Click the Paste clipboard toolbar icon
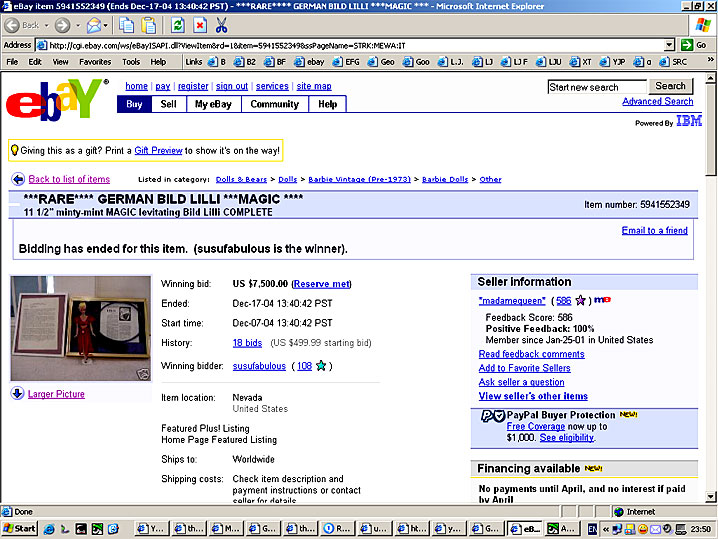Screen dimensions: 718x539 coord(149,25)
